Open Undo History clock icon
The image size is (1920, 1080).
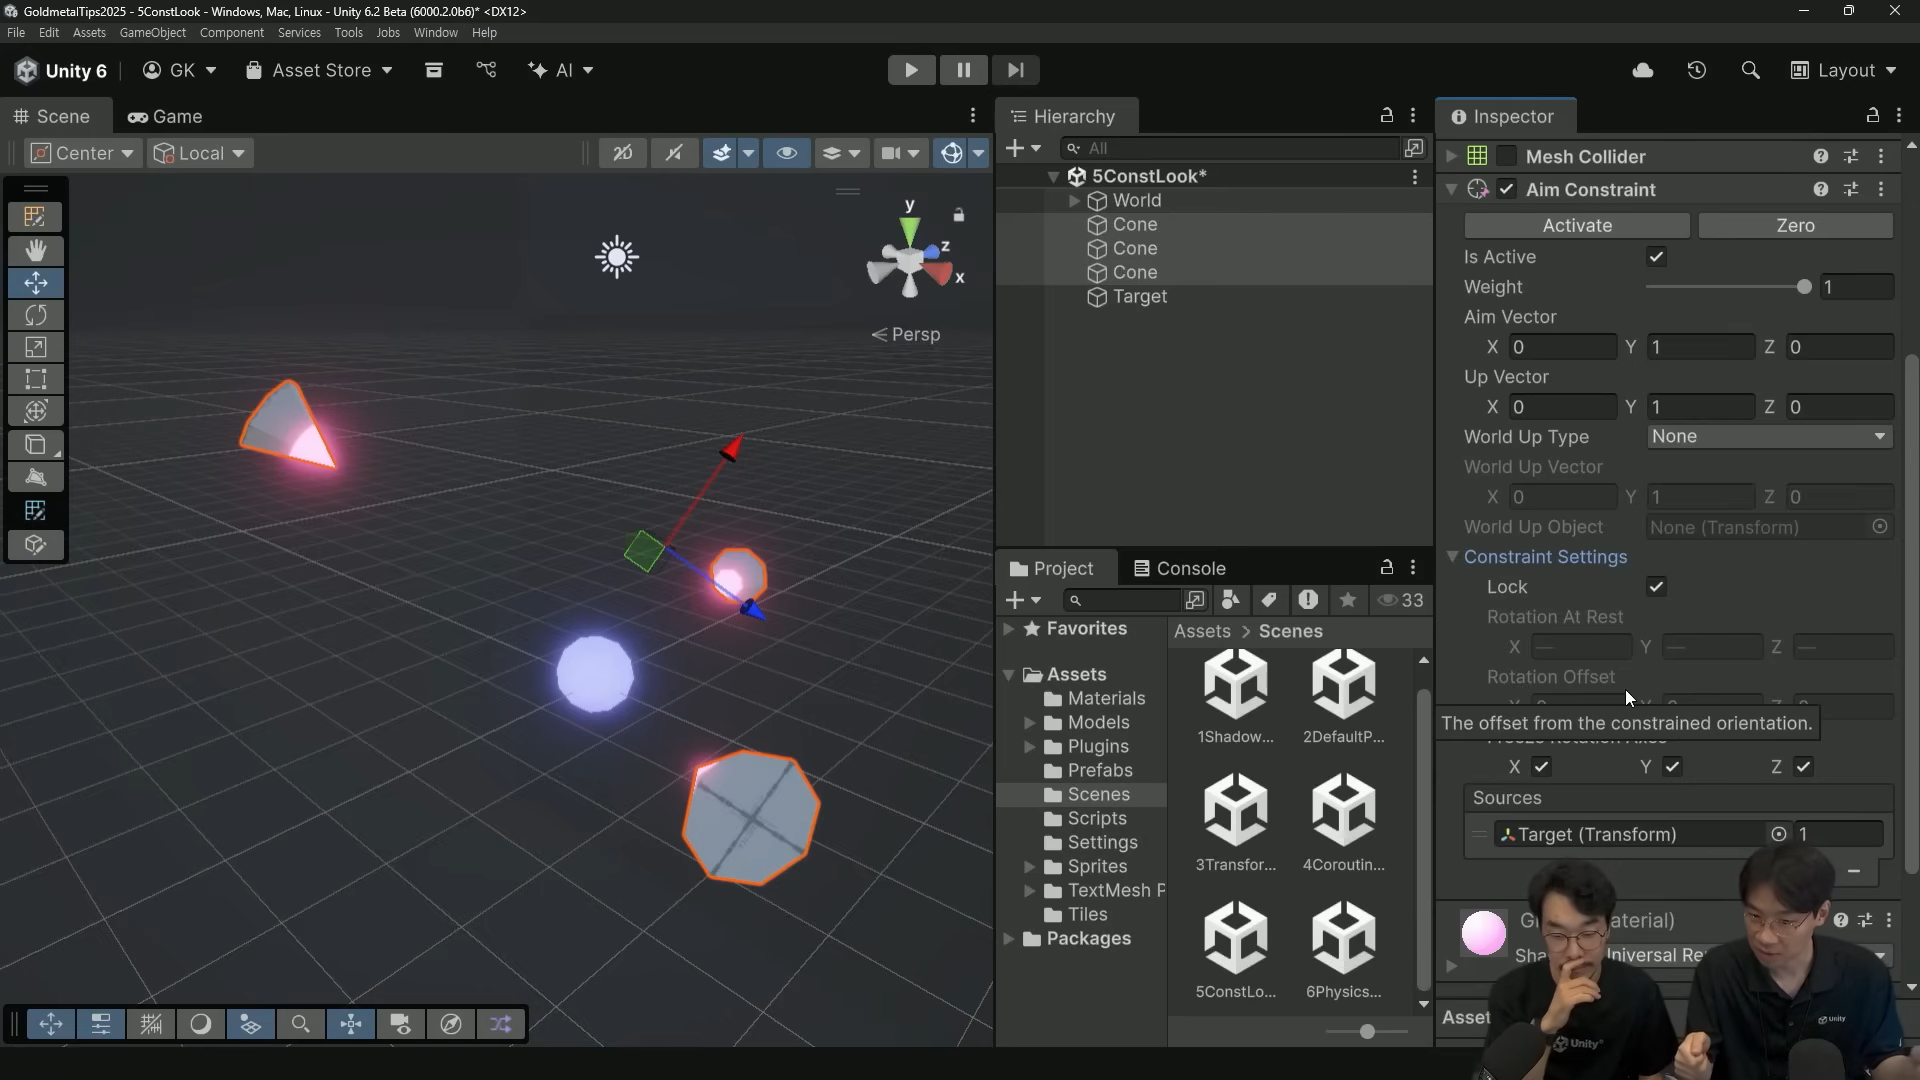(1697, 70)
